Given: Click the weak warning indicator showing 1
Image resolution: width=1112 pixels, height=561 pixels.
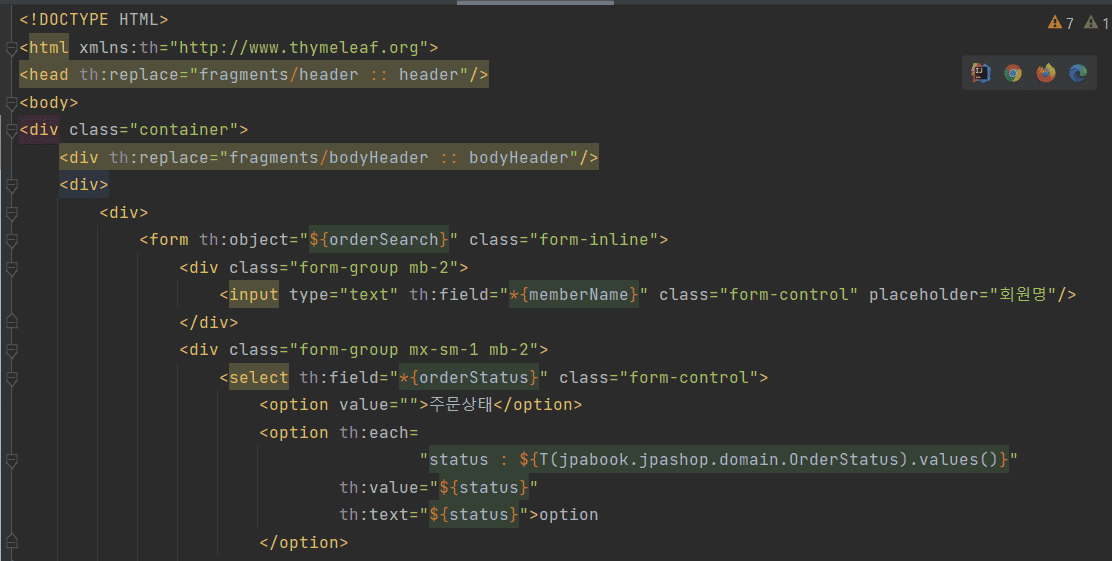Looking at the screenshot, I should point(1096,23).
